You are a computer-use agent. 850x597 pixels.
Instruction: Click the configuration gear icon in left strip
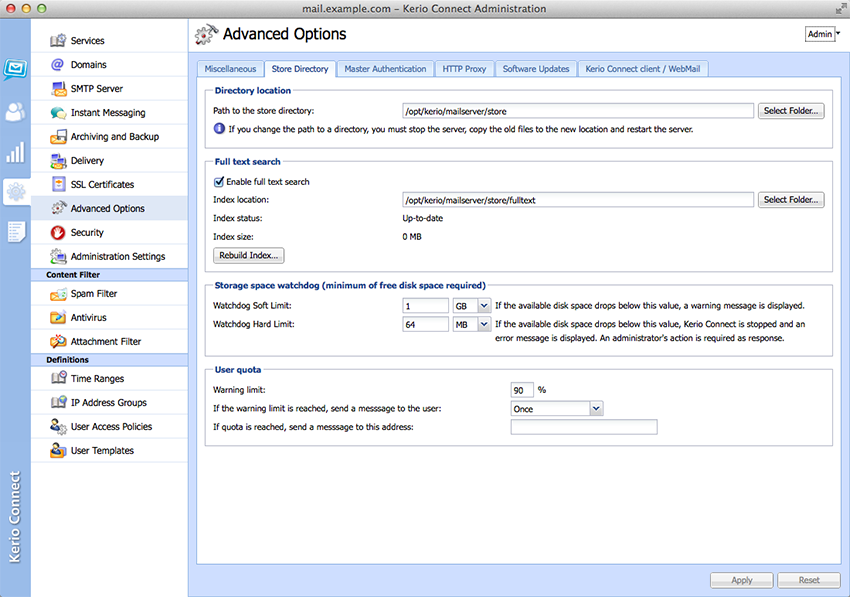pos(16,192)
